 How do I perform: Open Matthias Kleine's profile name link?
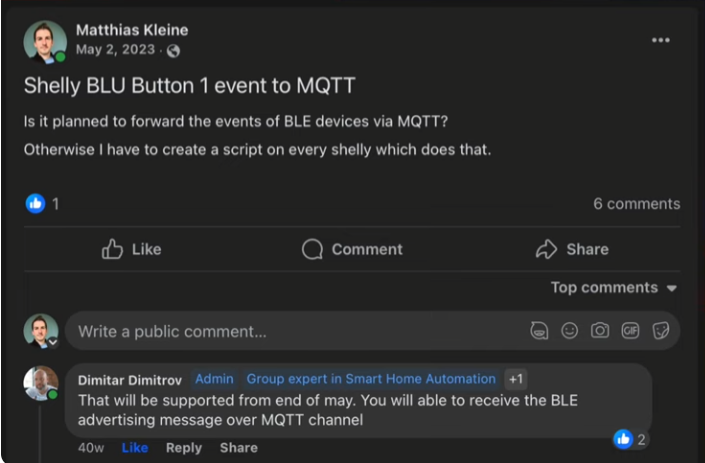point(132,30)
